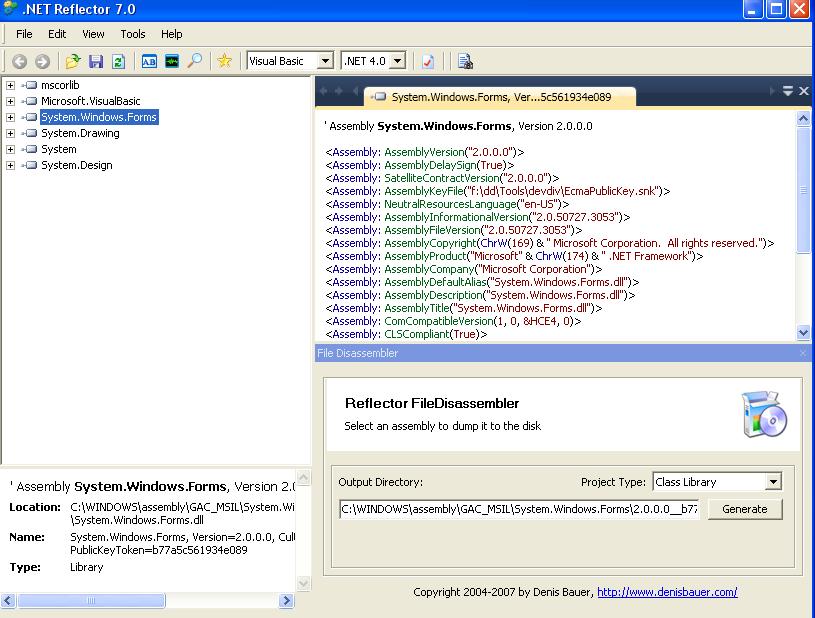
Task: Open the .NET 4.0 framework dropdown
Action: 398,61
